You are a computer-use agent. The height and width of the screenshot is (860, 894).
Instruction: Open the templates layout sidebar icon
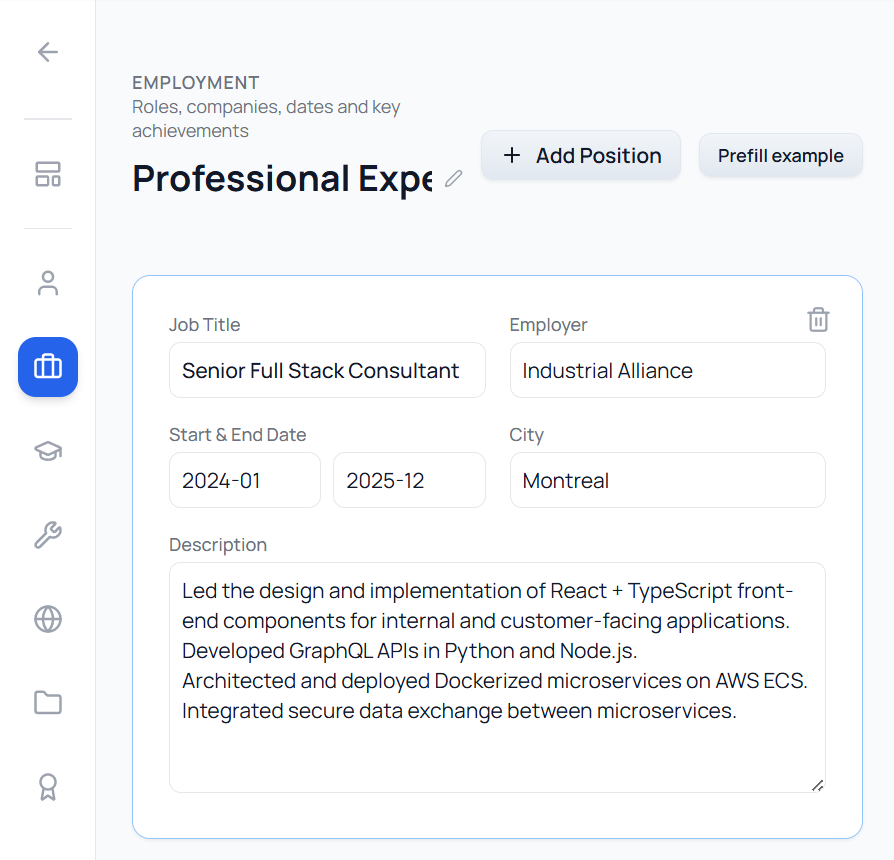pos(48,174)
